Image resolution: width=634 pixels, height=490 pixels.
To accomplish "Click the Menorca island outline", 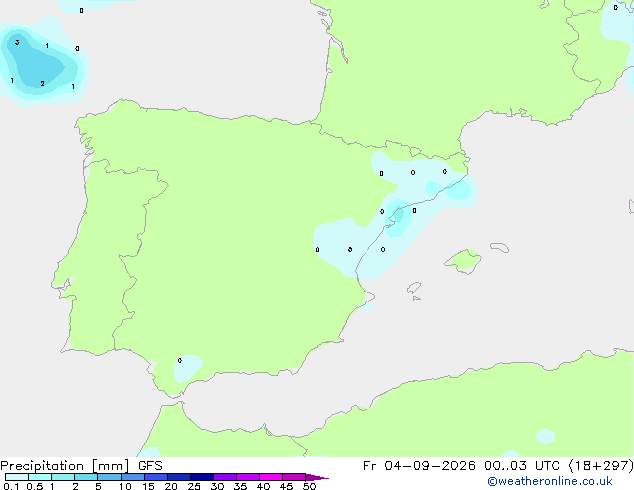I will (499, 247).
